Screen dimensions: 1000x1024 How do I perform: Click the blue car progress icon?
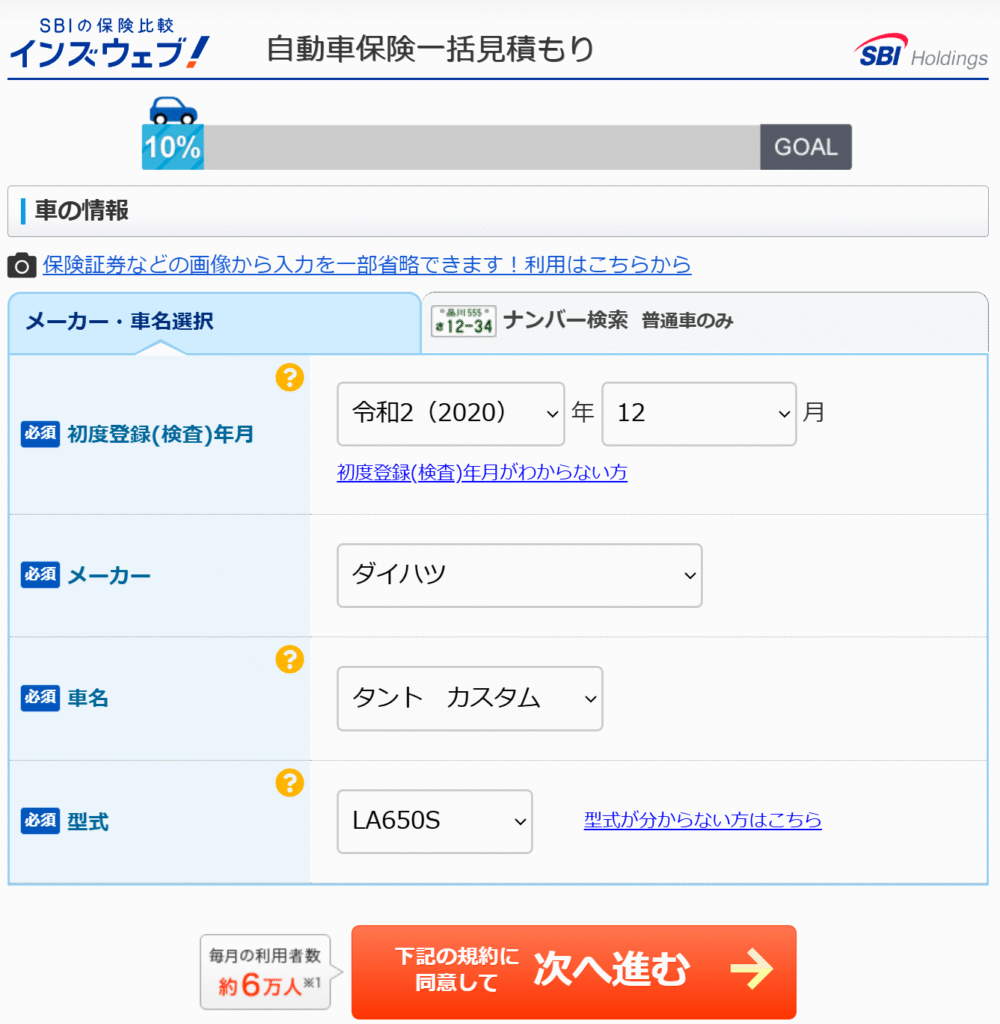point(172,110)
